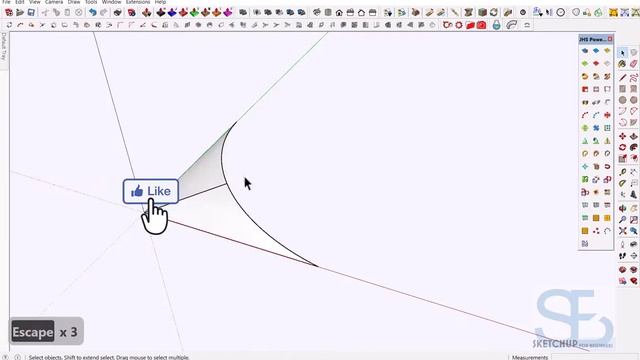Select the Offset tool
The height and width of the screenshot is (360, 640).
coord(633,159)
